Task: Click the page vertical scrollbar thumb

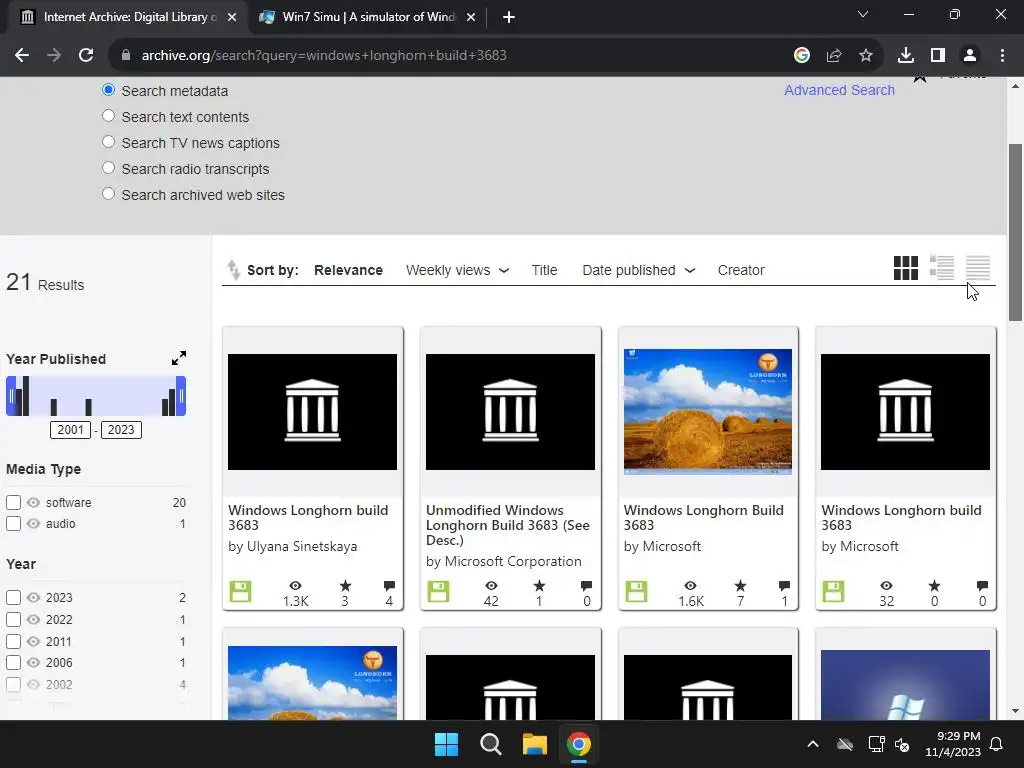Action: pyautogui.click(x=1015, y=232)
